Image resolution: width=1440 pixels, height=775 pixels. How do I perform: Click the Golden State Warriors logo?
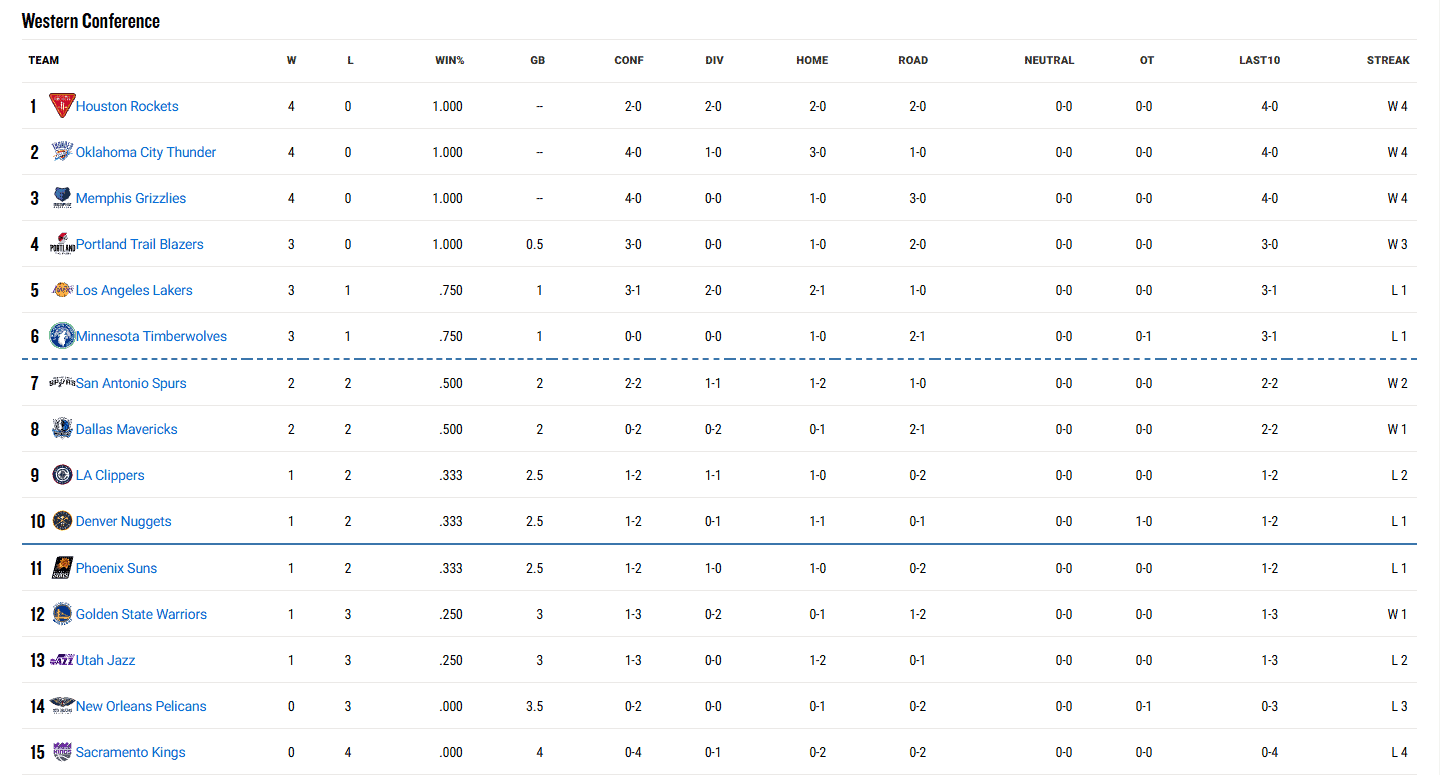tap(62, 614)
